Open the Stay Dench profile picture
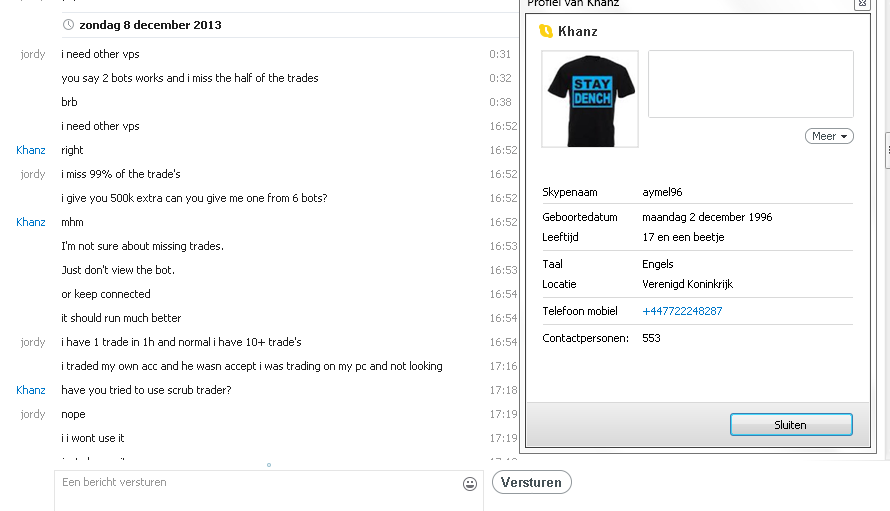 (590, 99)
